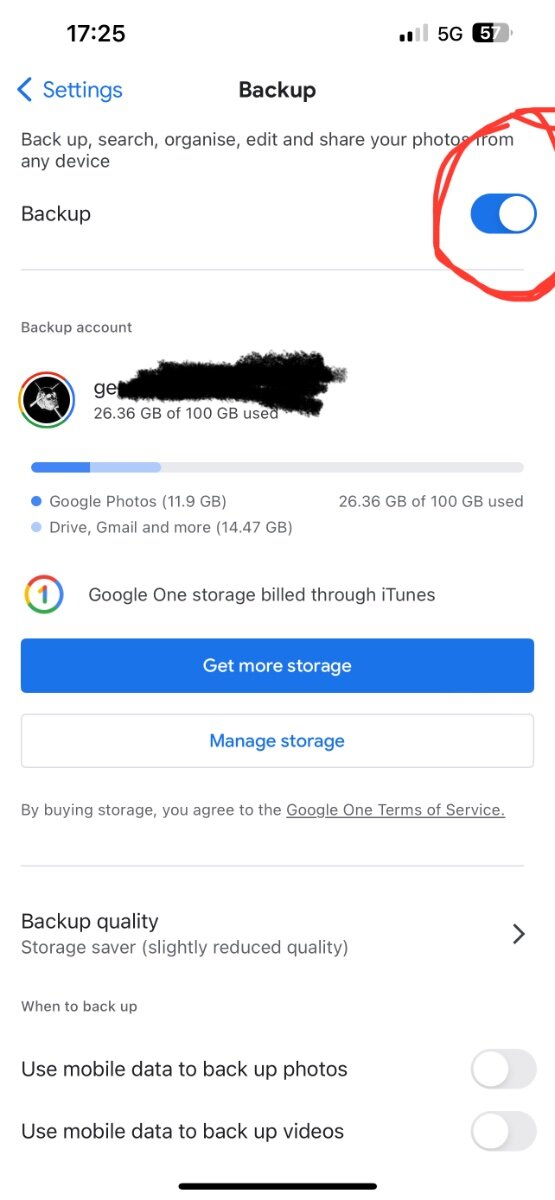Tap the Backup page title
Viewport: 555px width, 1200px height.
coord(277,90)
